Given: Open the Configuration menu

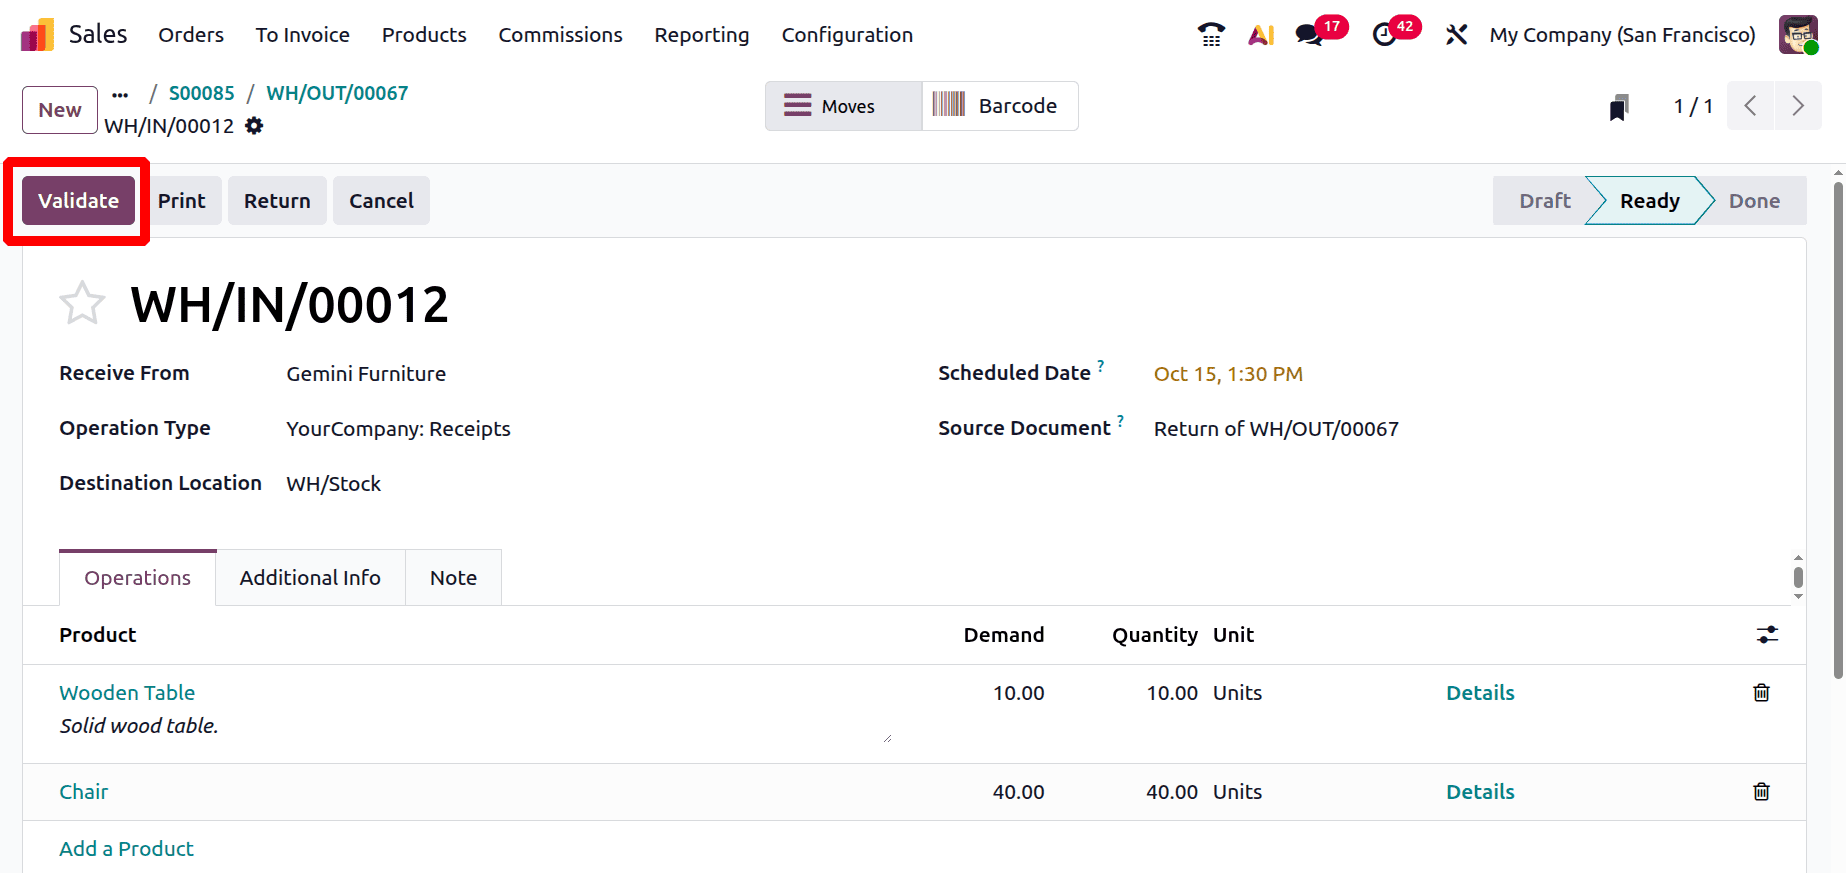Looking at the screenshot, I should click(x=847, y=35).
